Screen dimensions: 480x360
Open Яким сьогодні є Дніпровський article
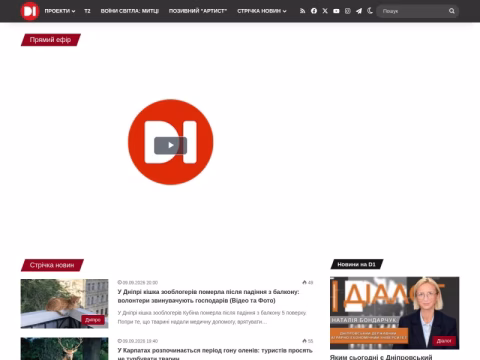tap(381, 357)
